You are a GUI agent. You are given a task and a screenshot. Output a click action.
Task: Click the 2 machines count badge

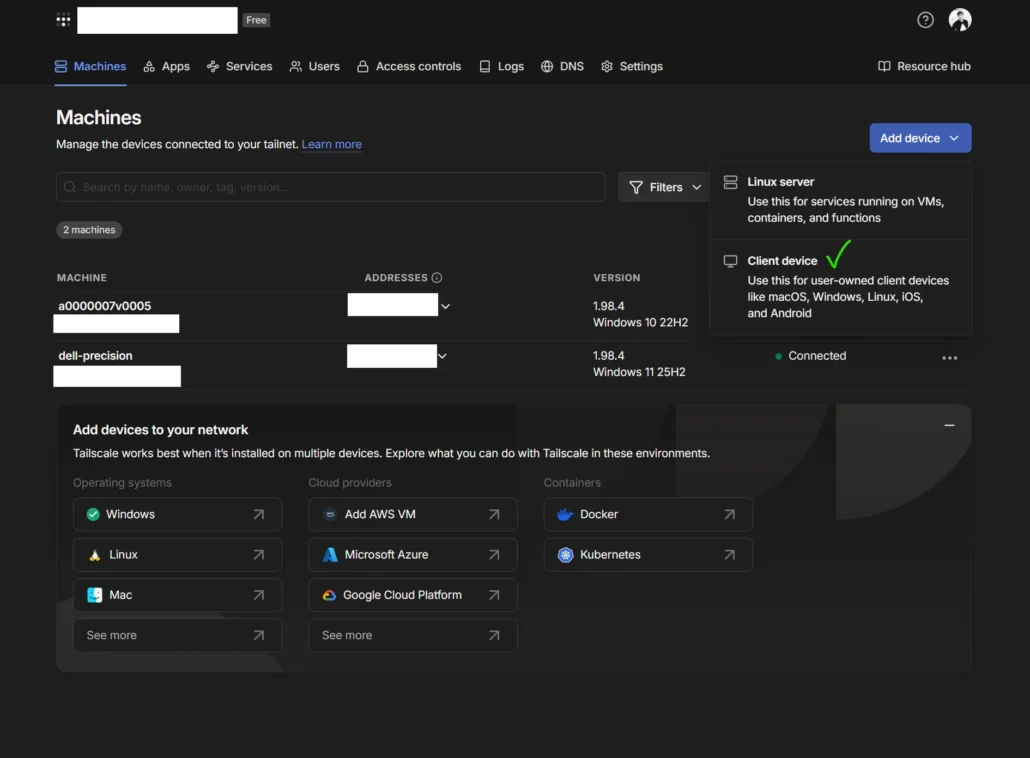[x=89, y=230]
